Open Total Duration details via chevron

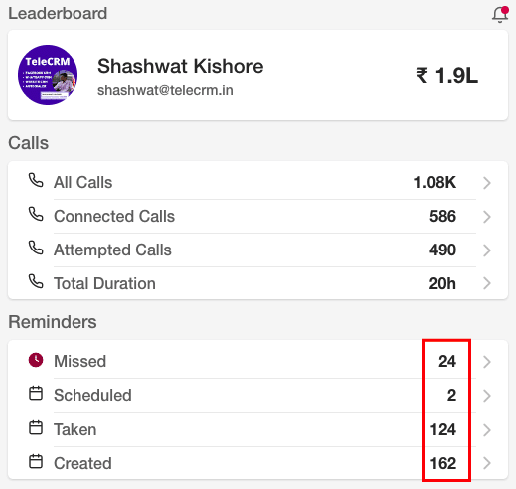click(x=487, y=283)
